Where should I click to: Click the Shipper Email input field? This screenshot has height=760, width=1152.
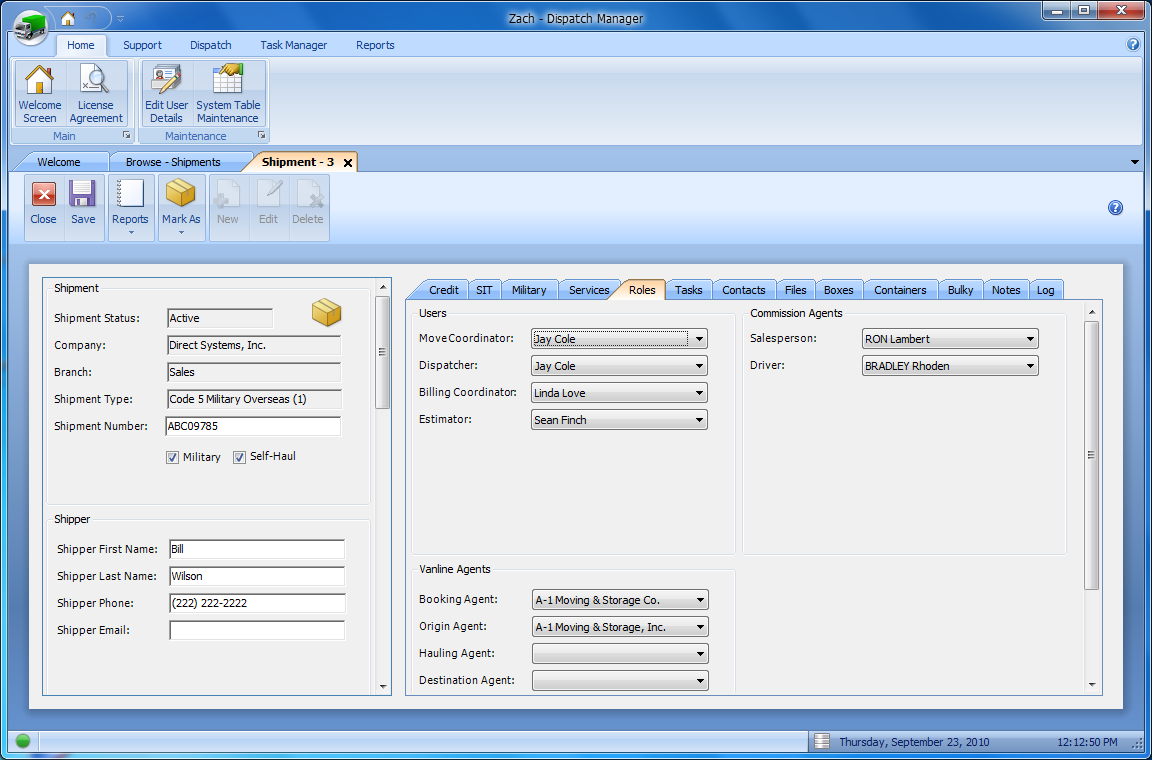coord(256,631)
